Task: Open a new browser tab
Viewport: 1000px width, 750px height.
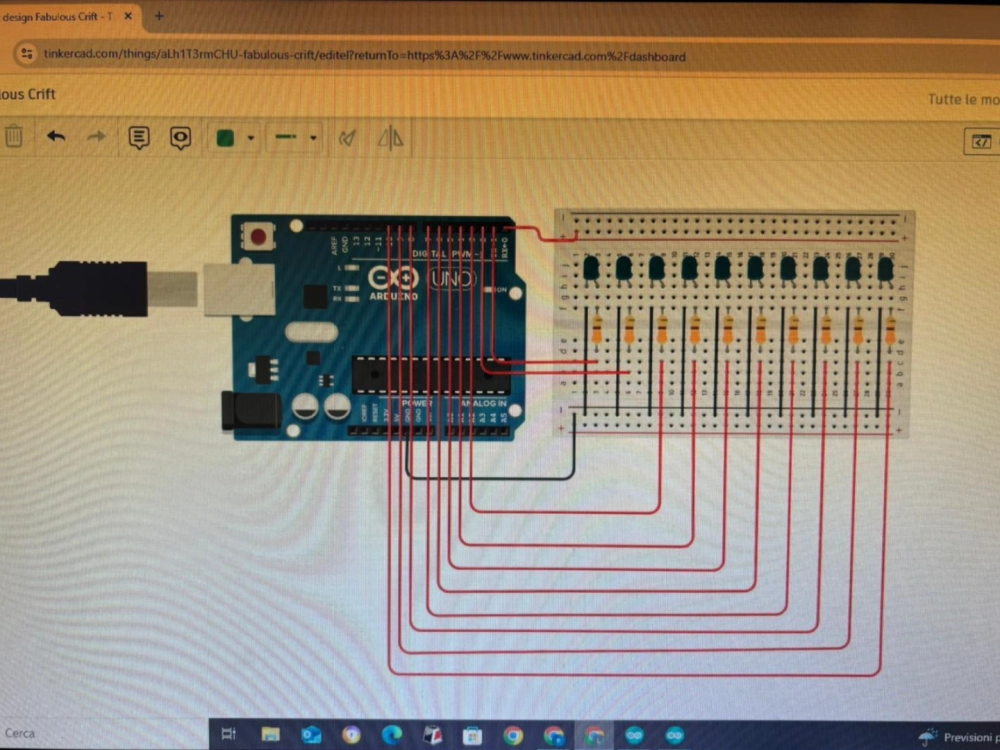Action: tap(159, 16)
